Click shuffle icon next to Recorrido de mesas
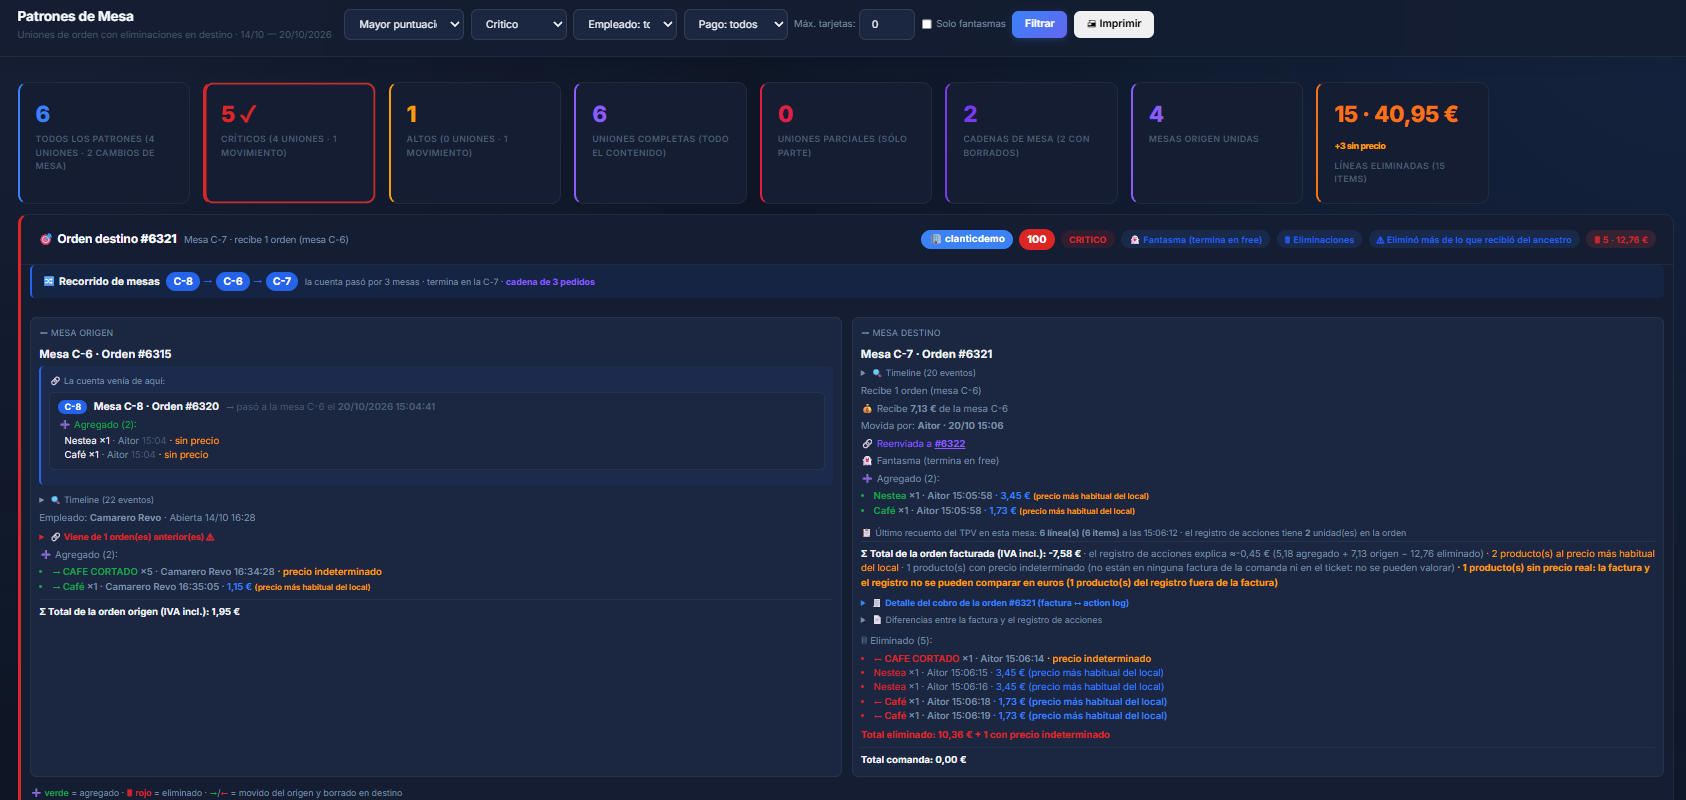1686x800 pixels. 49,282
